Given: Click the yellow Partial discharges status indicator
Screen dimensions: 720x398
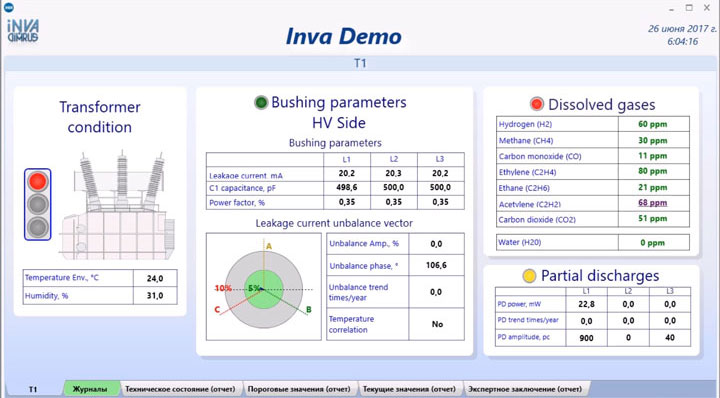Looking at the screenshot, I should coord(529,275).
